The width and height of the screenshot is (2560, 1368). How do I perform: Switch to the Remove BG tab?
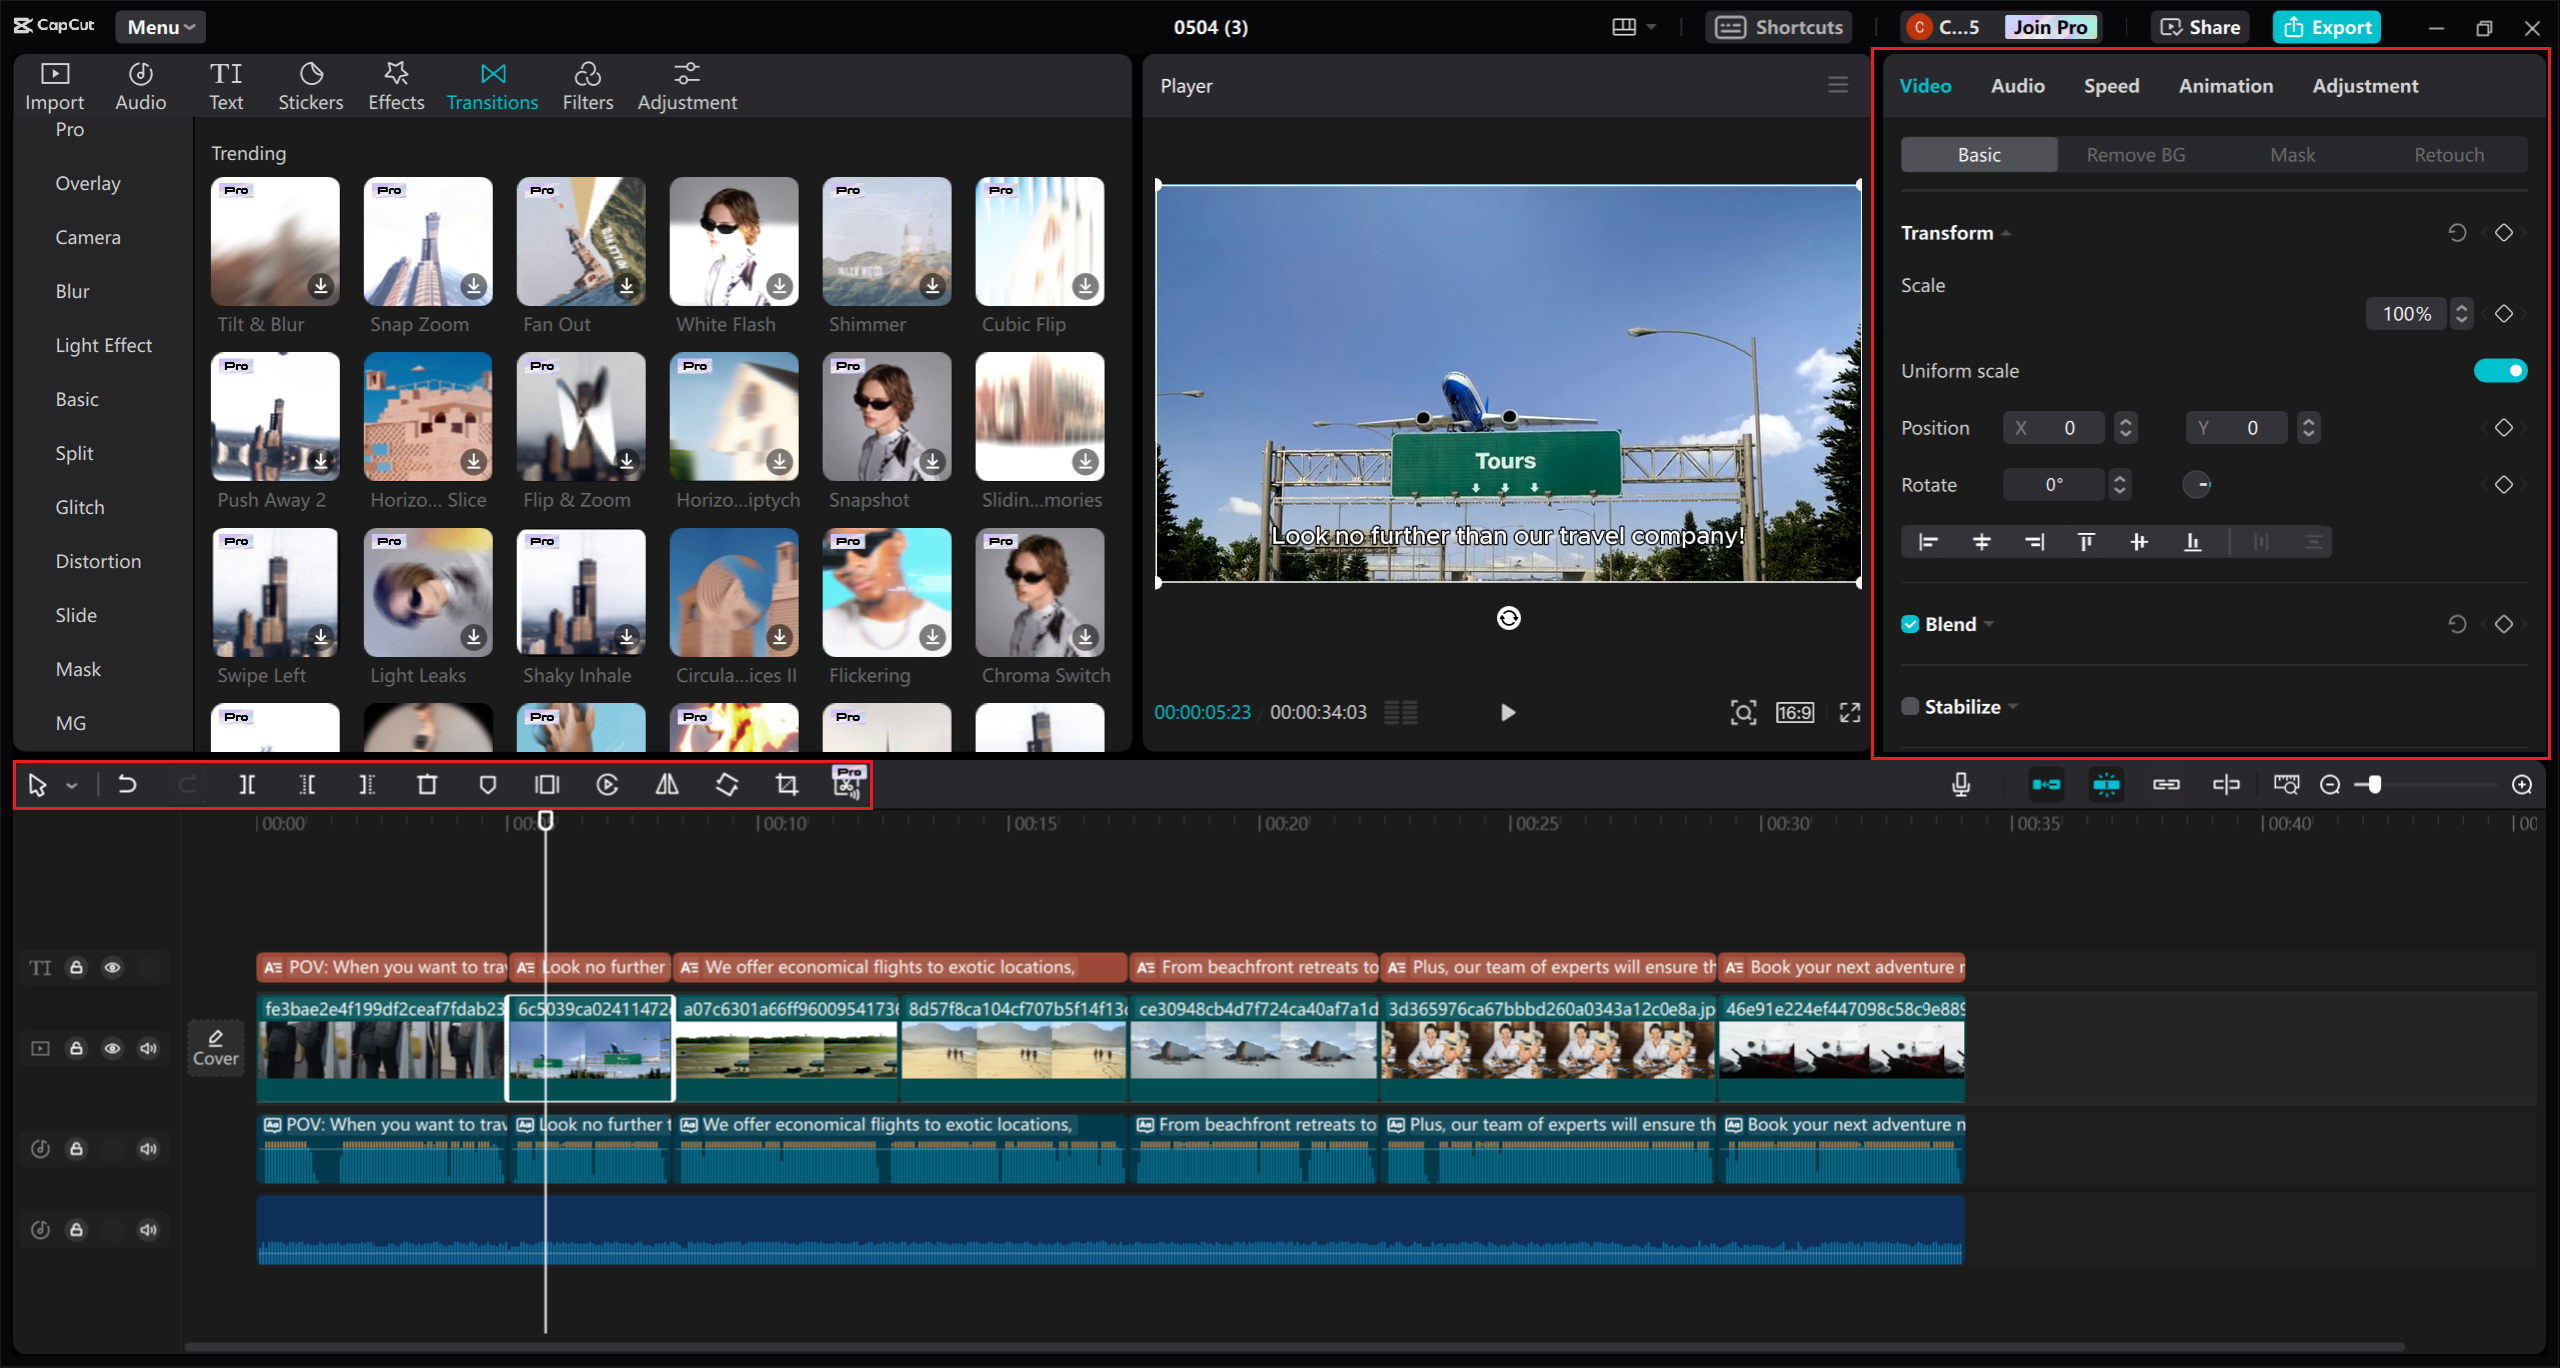point(2135,154)
